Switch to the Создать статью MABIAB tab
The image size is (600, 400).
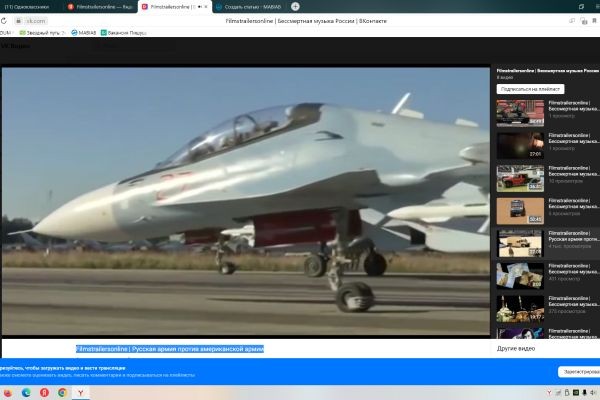coord(249,7)
